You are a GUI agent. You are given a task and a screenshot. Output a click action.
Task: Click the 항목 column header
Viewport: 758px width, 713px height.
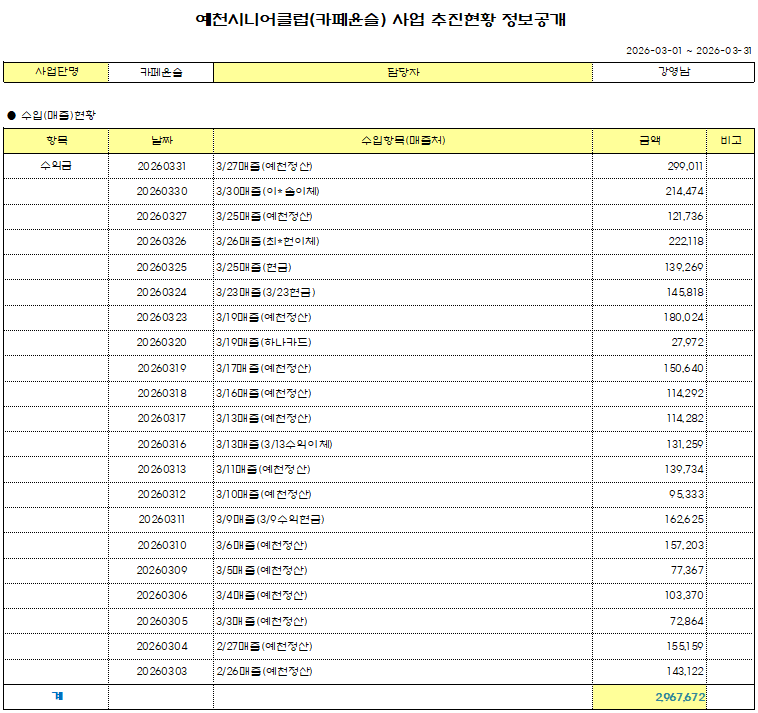pyautogui.click(x=56, y=141)
